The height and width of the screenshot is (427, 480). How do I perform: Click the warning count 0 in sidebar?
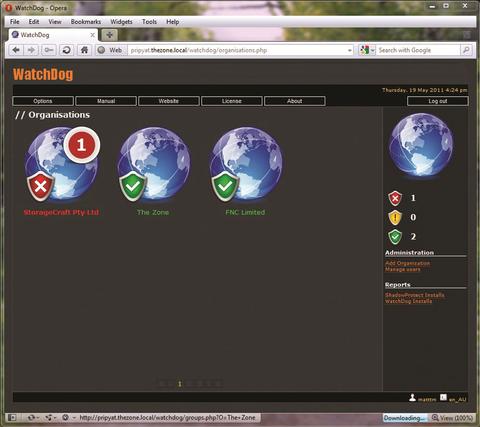coord(413,217)
